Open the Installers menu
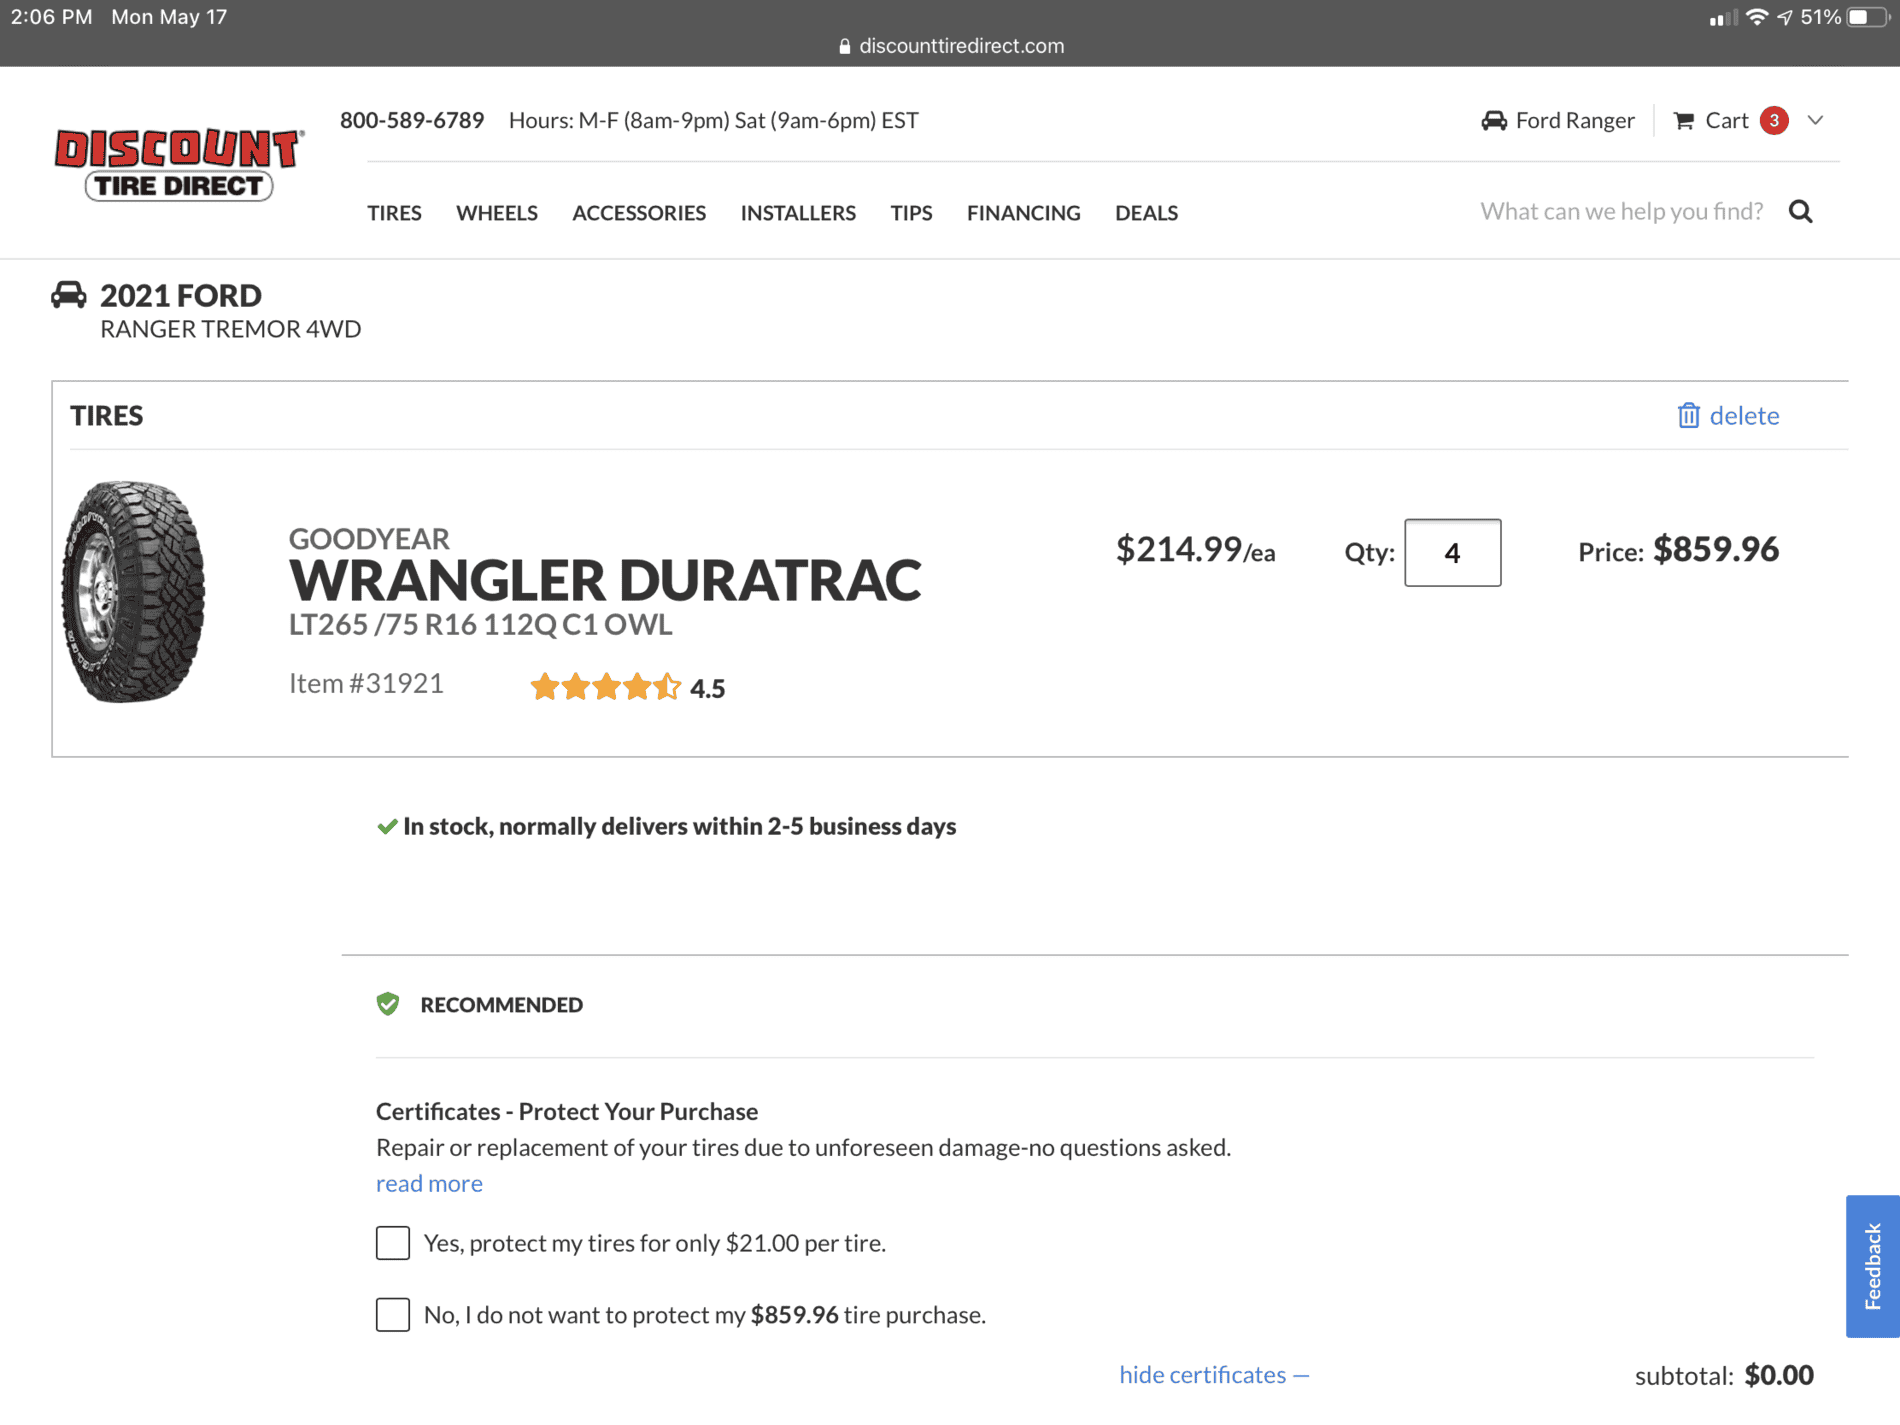 coord(798,213)
